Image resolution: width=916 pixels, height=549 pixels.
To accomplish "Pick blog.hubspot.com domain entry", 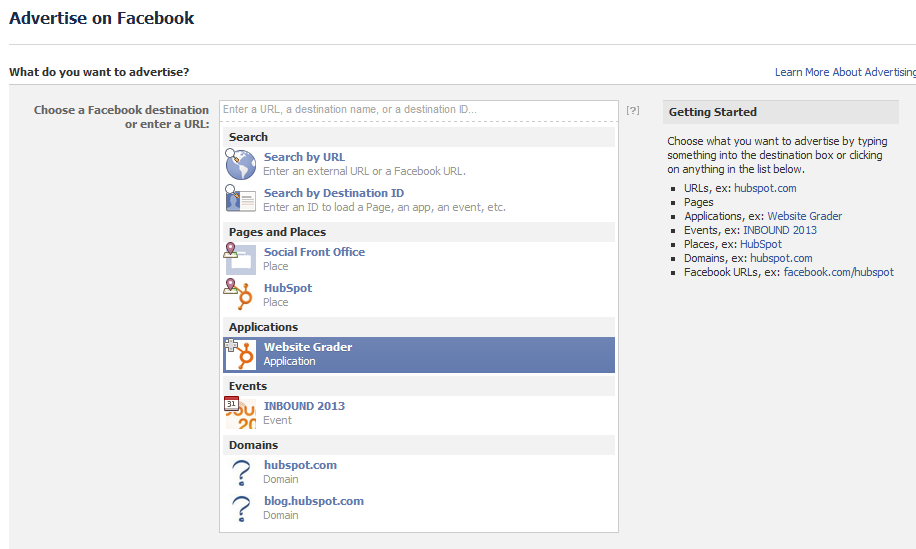I will pyautogui.click(x=419, y=508).
